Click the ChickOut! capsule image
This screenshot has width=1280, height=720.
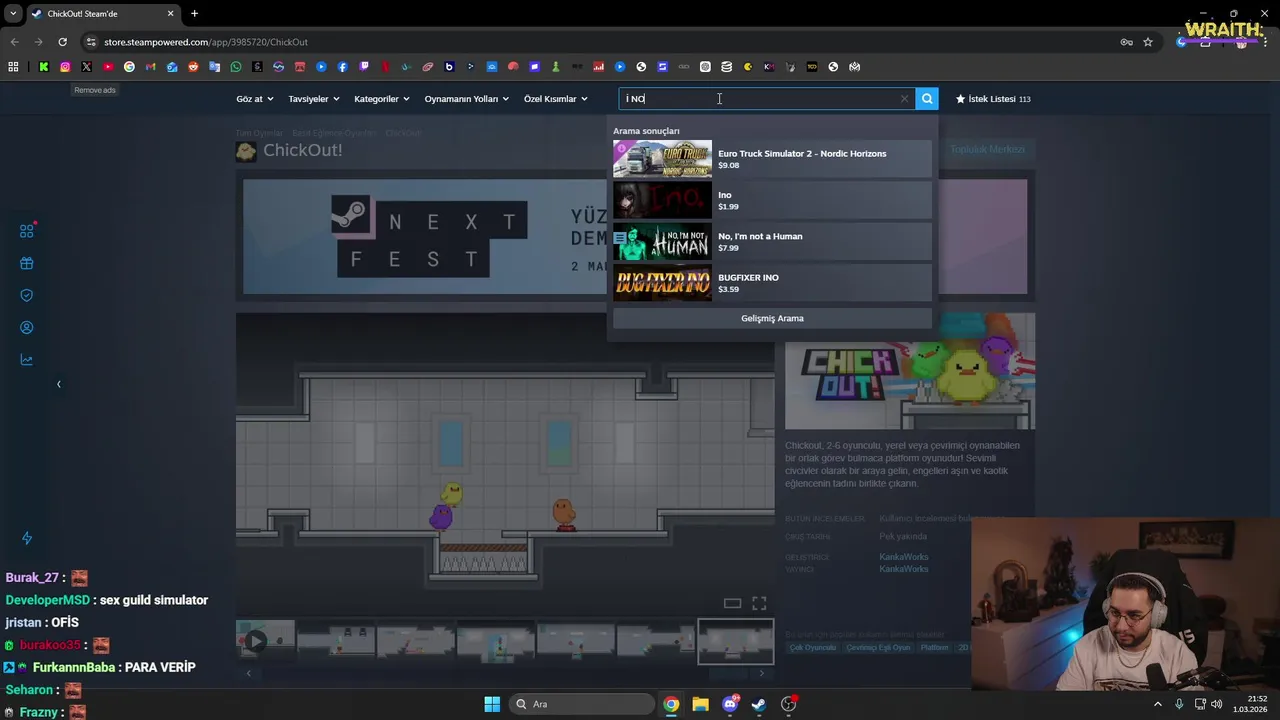910,371
